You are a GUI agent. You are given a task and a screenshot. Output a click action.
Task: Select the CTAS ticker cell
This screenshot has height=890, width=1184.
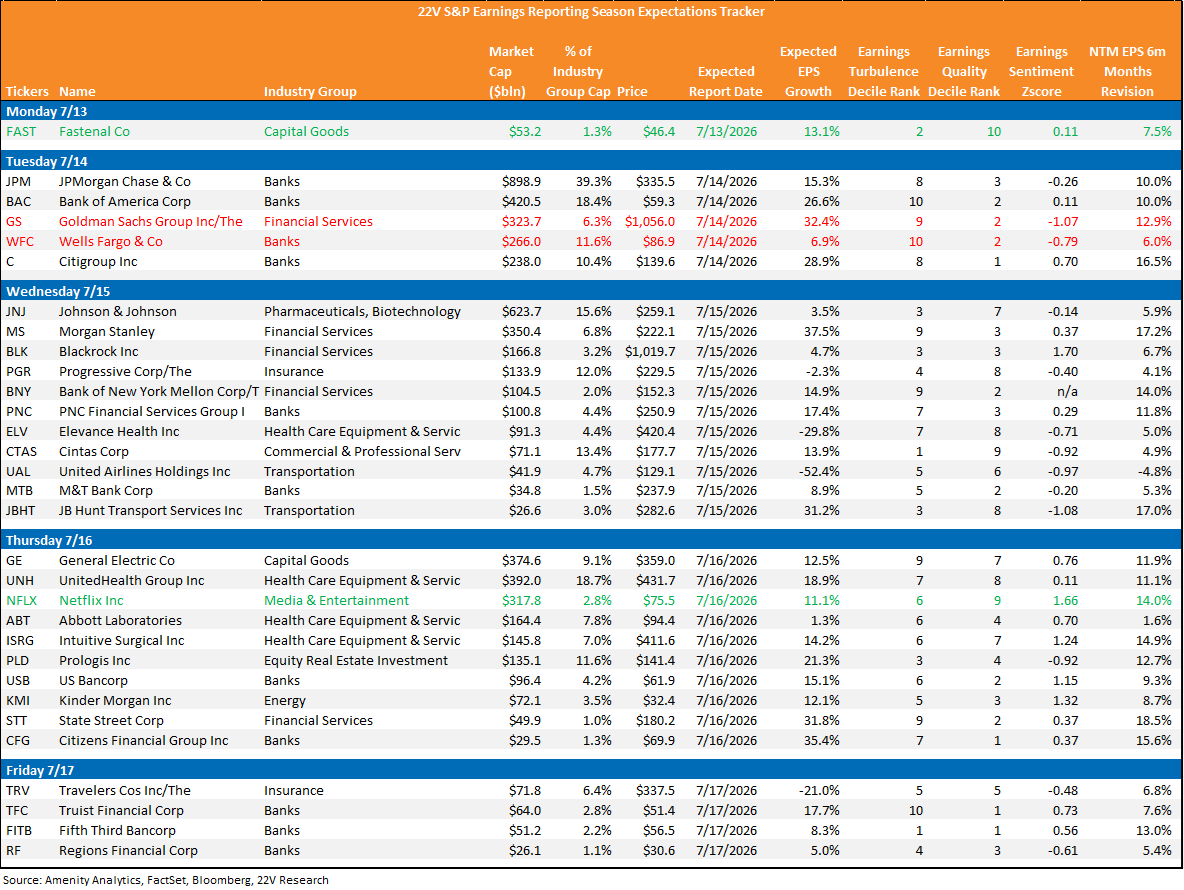pos(21,451)
